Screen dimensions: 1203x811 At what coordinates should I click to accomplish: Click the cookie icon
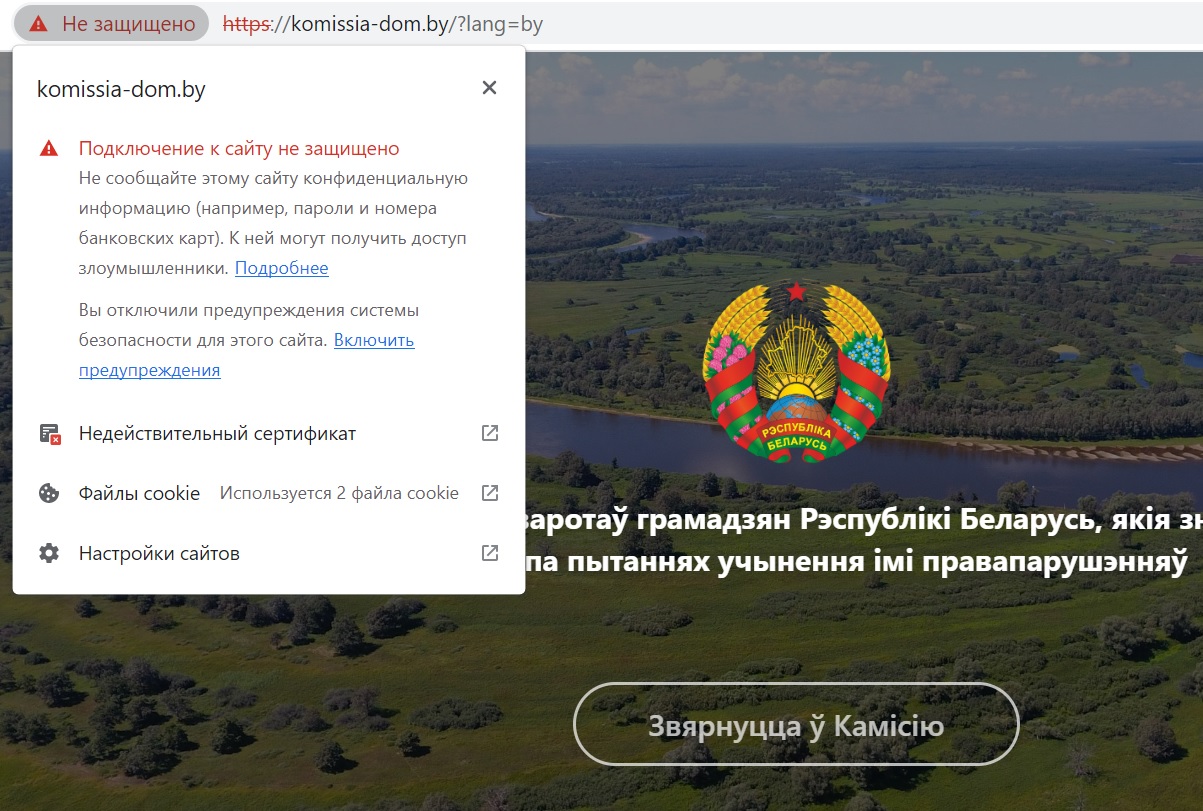pyautogui.click(x=48, y=493)
